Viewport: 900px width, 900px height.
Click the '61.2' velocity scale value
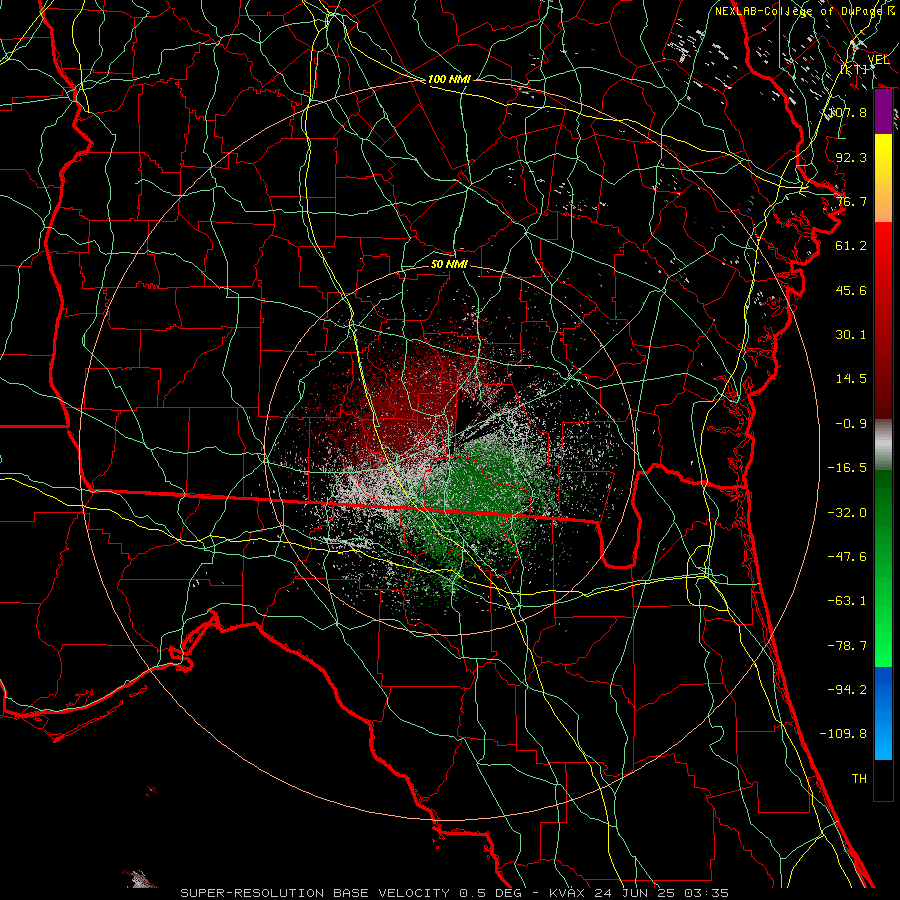pyautogui.click(x=851, y=246)
